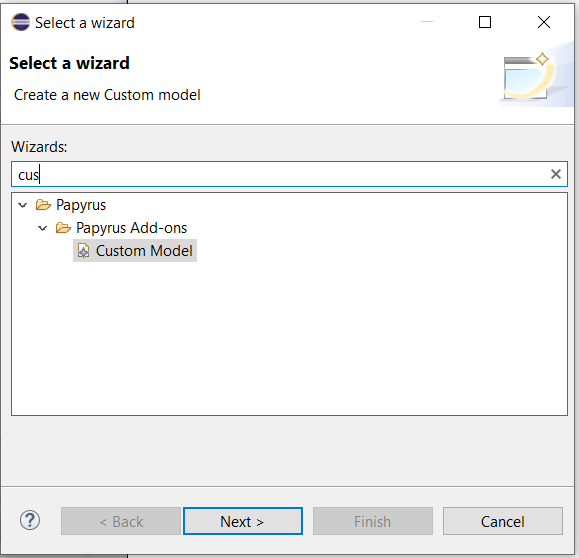Open the help question mark icon

[x=30, y=520]
